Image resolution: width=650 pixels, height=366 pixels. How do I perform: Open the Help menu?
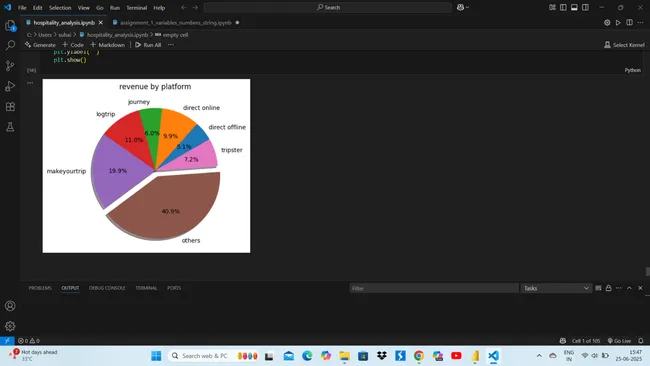(159, 7)
